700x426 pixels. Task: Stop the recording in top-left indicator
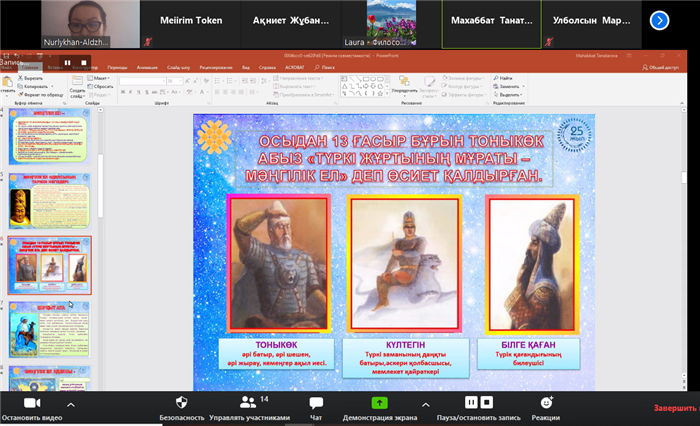82,62
